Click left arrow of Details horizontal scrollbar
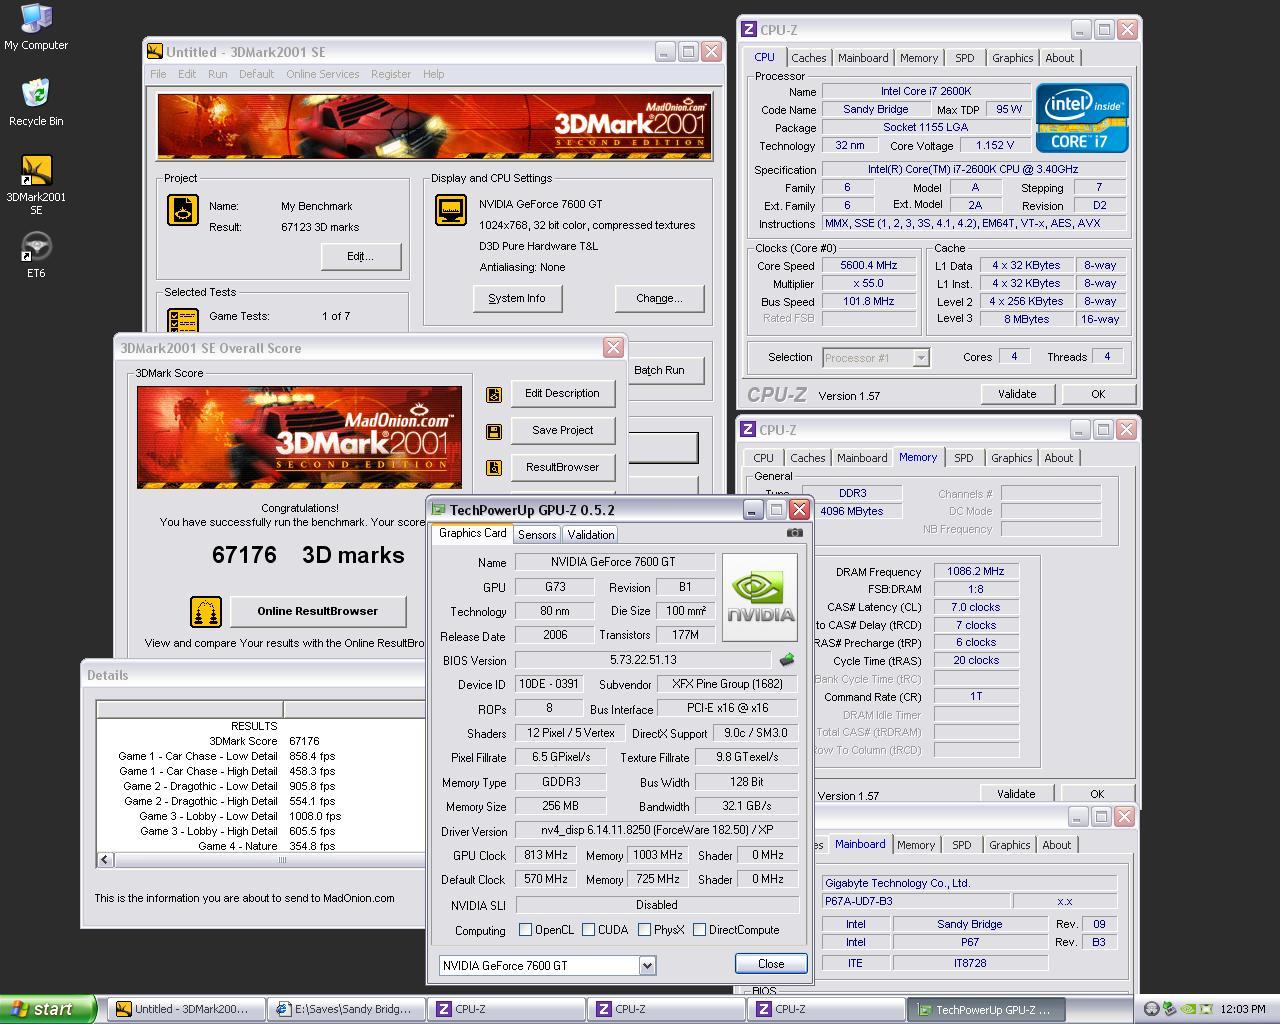Screen dimensions: 1280x1024 click(x=105, y=860)
